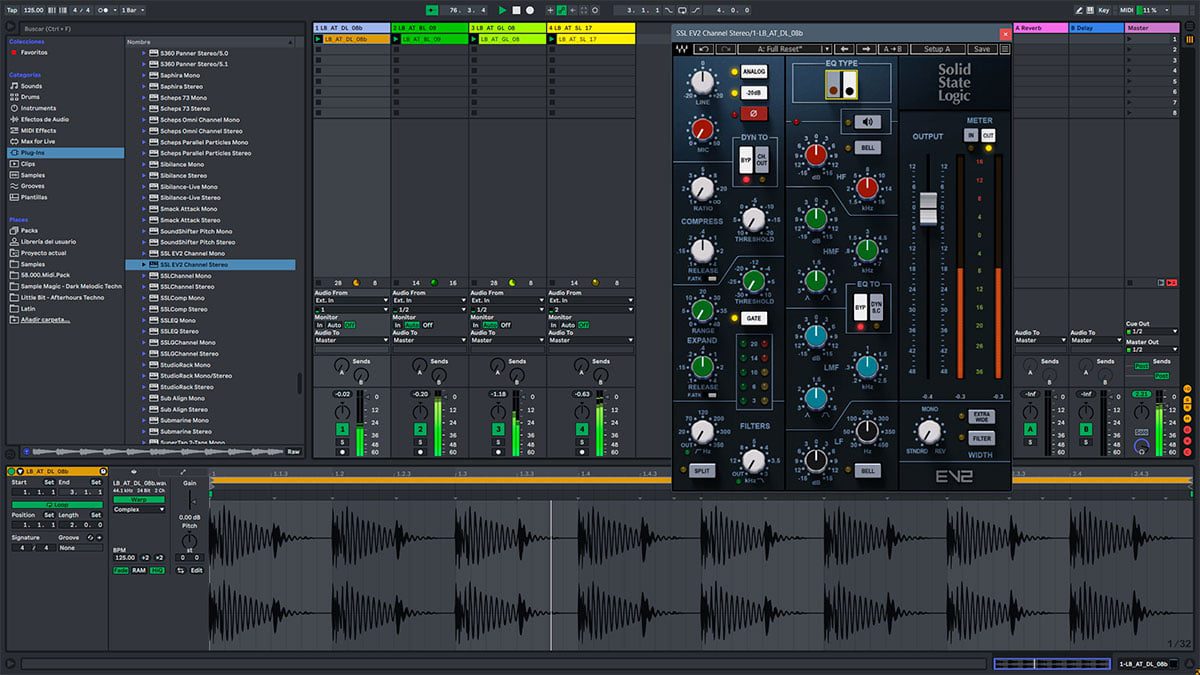The width and height of the screenshot is (1200, 675).
Task: Toggle DYN TO BYP switch
Action: point(746,161)
